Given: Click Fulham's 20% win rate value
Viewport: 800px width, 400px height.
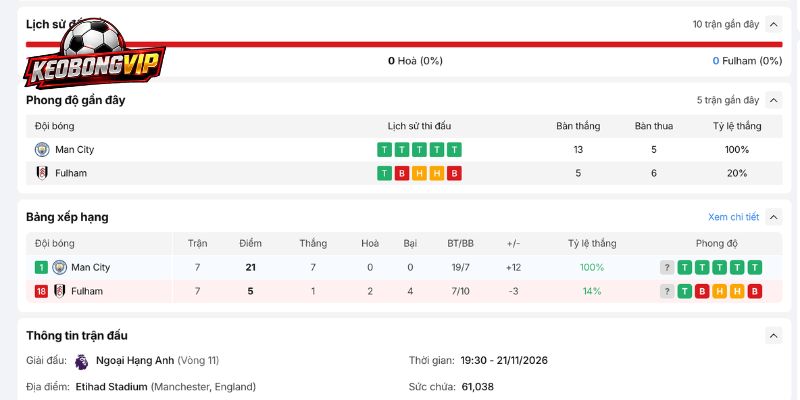Looking at the screenshot, I should pos(737,173).
